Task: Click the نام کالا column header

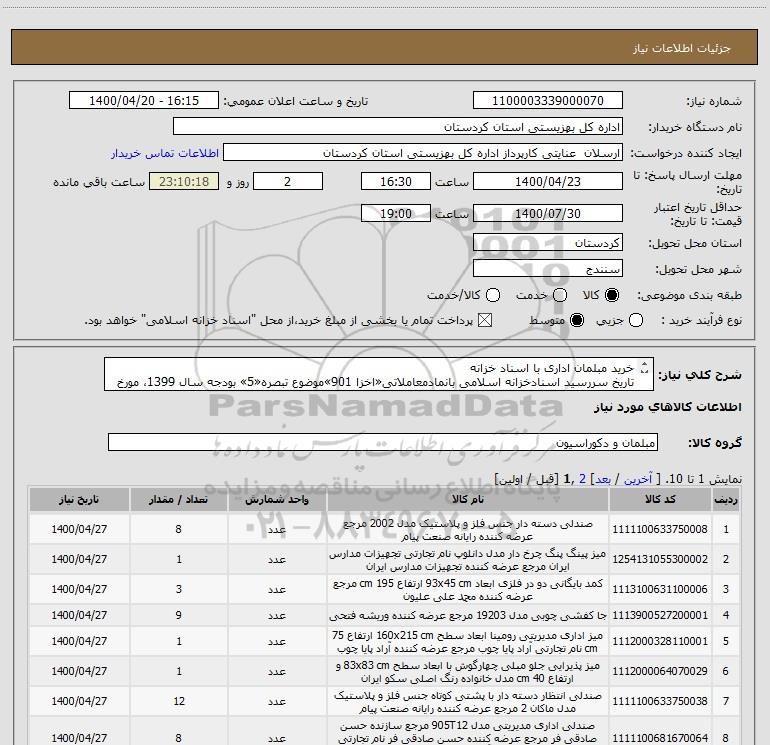Action: point(468,499)
